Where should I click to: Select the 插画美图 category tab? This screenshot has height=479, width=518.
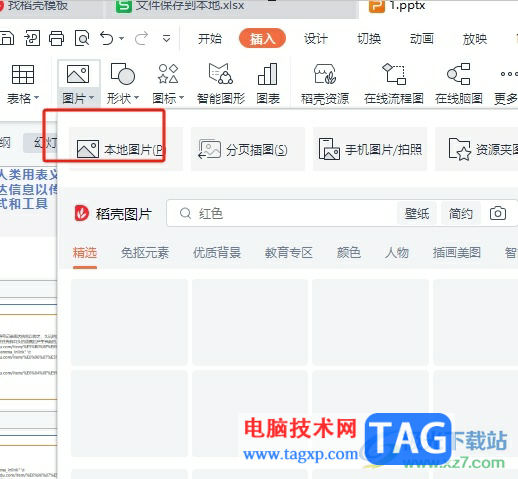tap(457, 253)
